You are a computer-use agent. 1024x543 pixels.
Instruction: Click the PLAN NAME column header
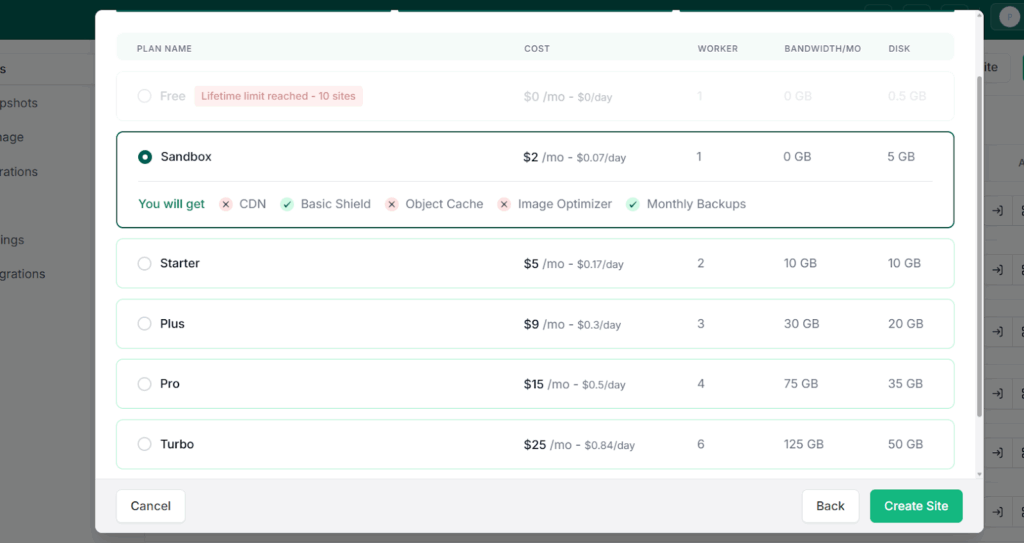pos(164,48)
